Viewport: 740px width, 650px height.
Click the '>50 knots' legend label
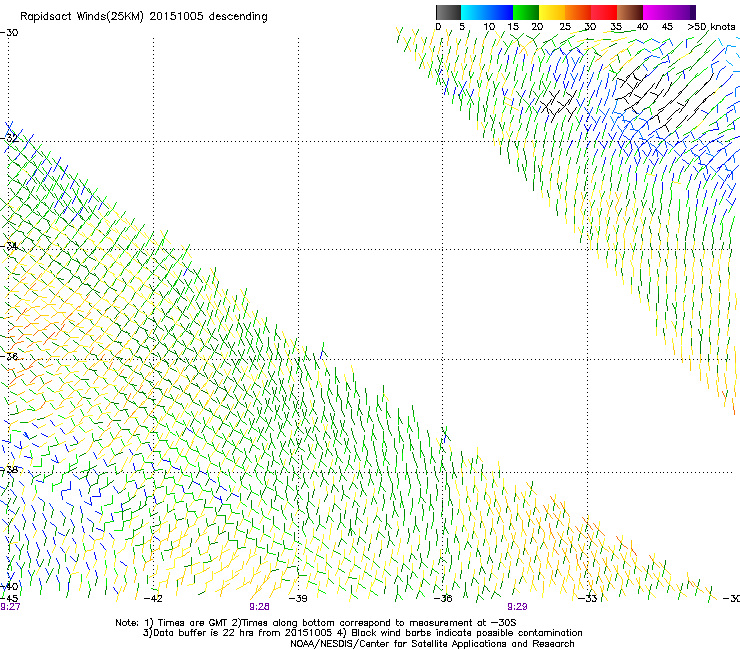711,26
